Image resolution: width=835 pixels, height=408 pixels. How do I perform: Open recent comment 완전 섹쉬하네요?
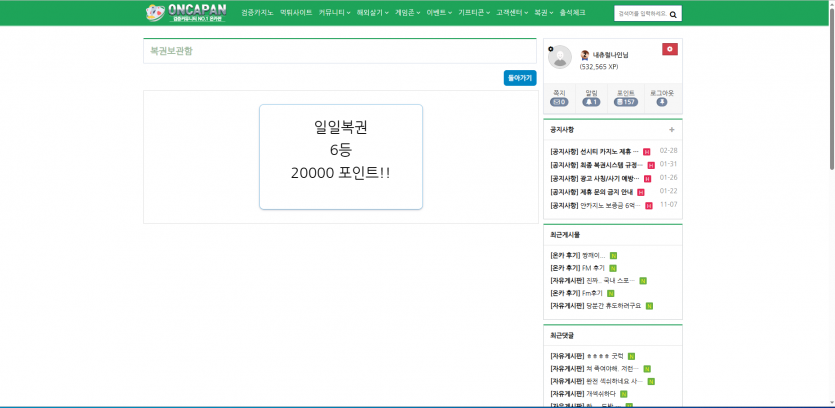point(596,381)
